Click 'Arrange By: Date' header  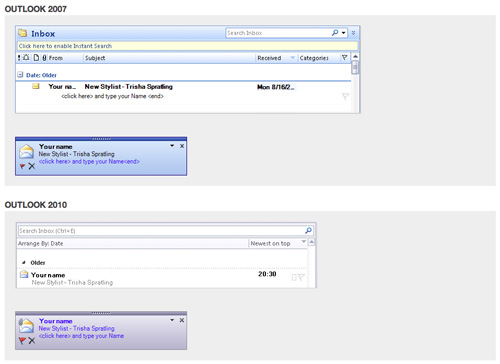point(41,244)
